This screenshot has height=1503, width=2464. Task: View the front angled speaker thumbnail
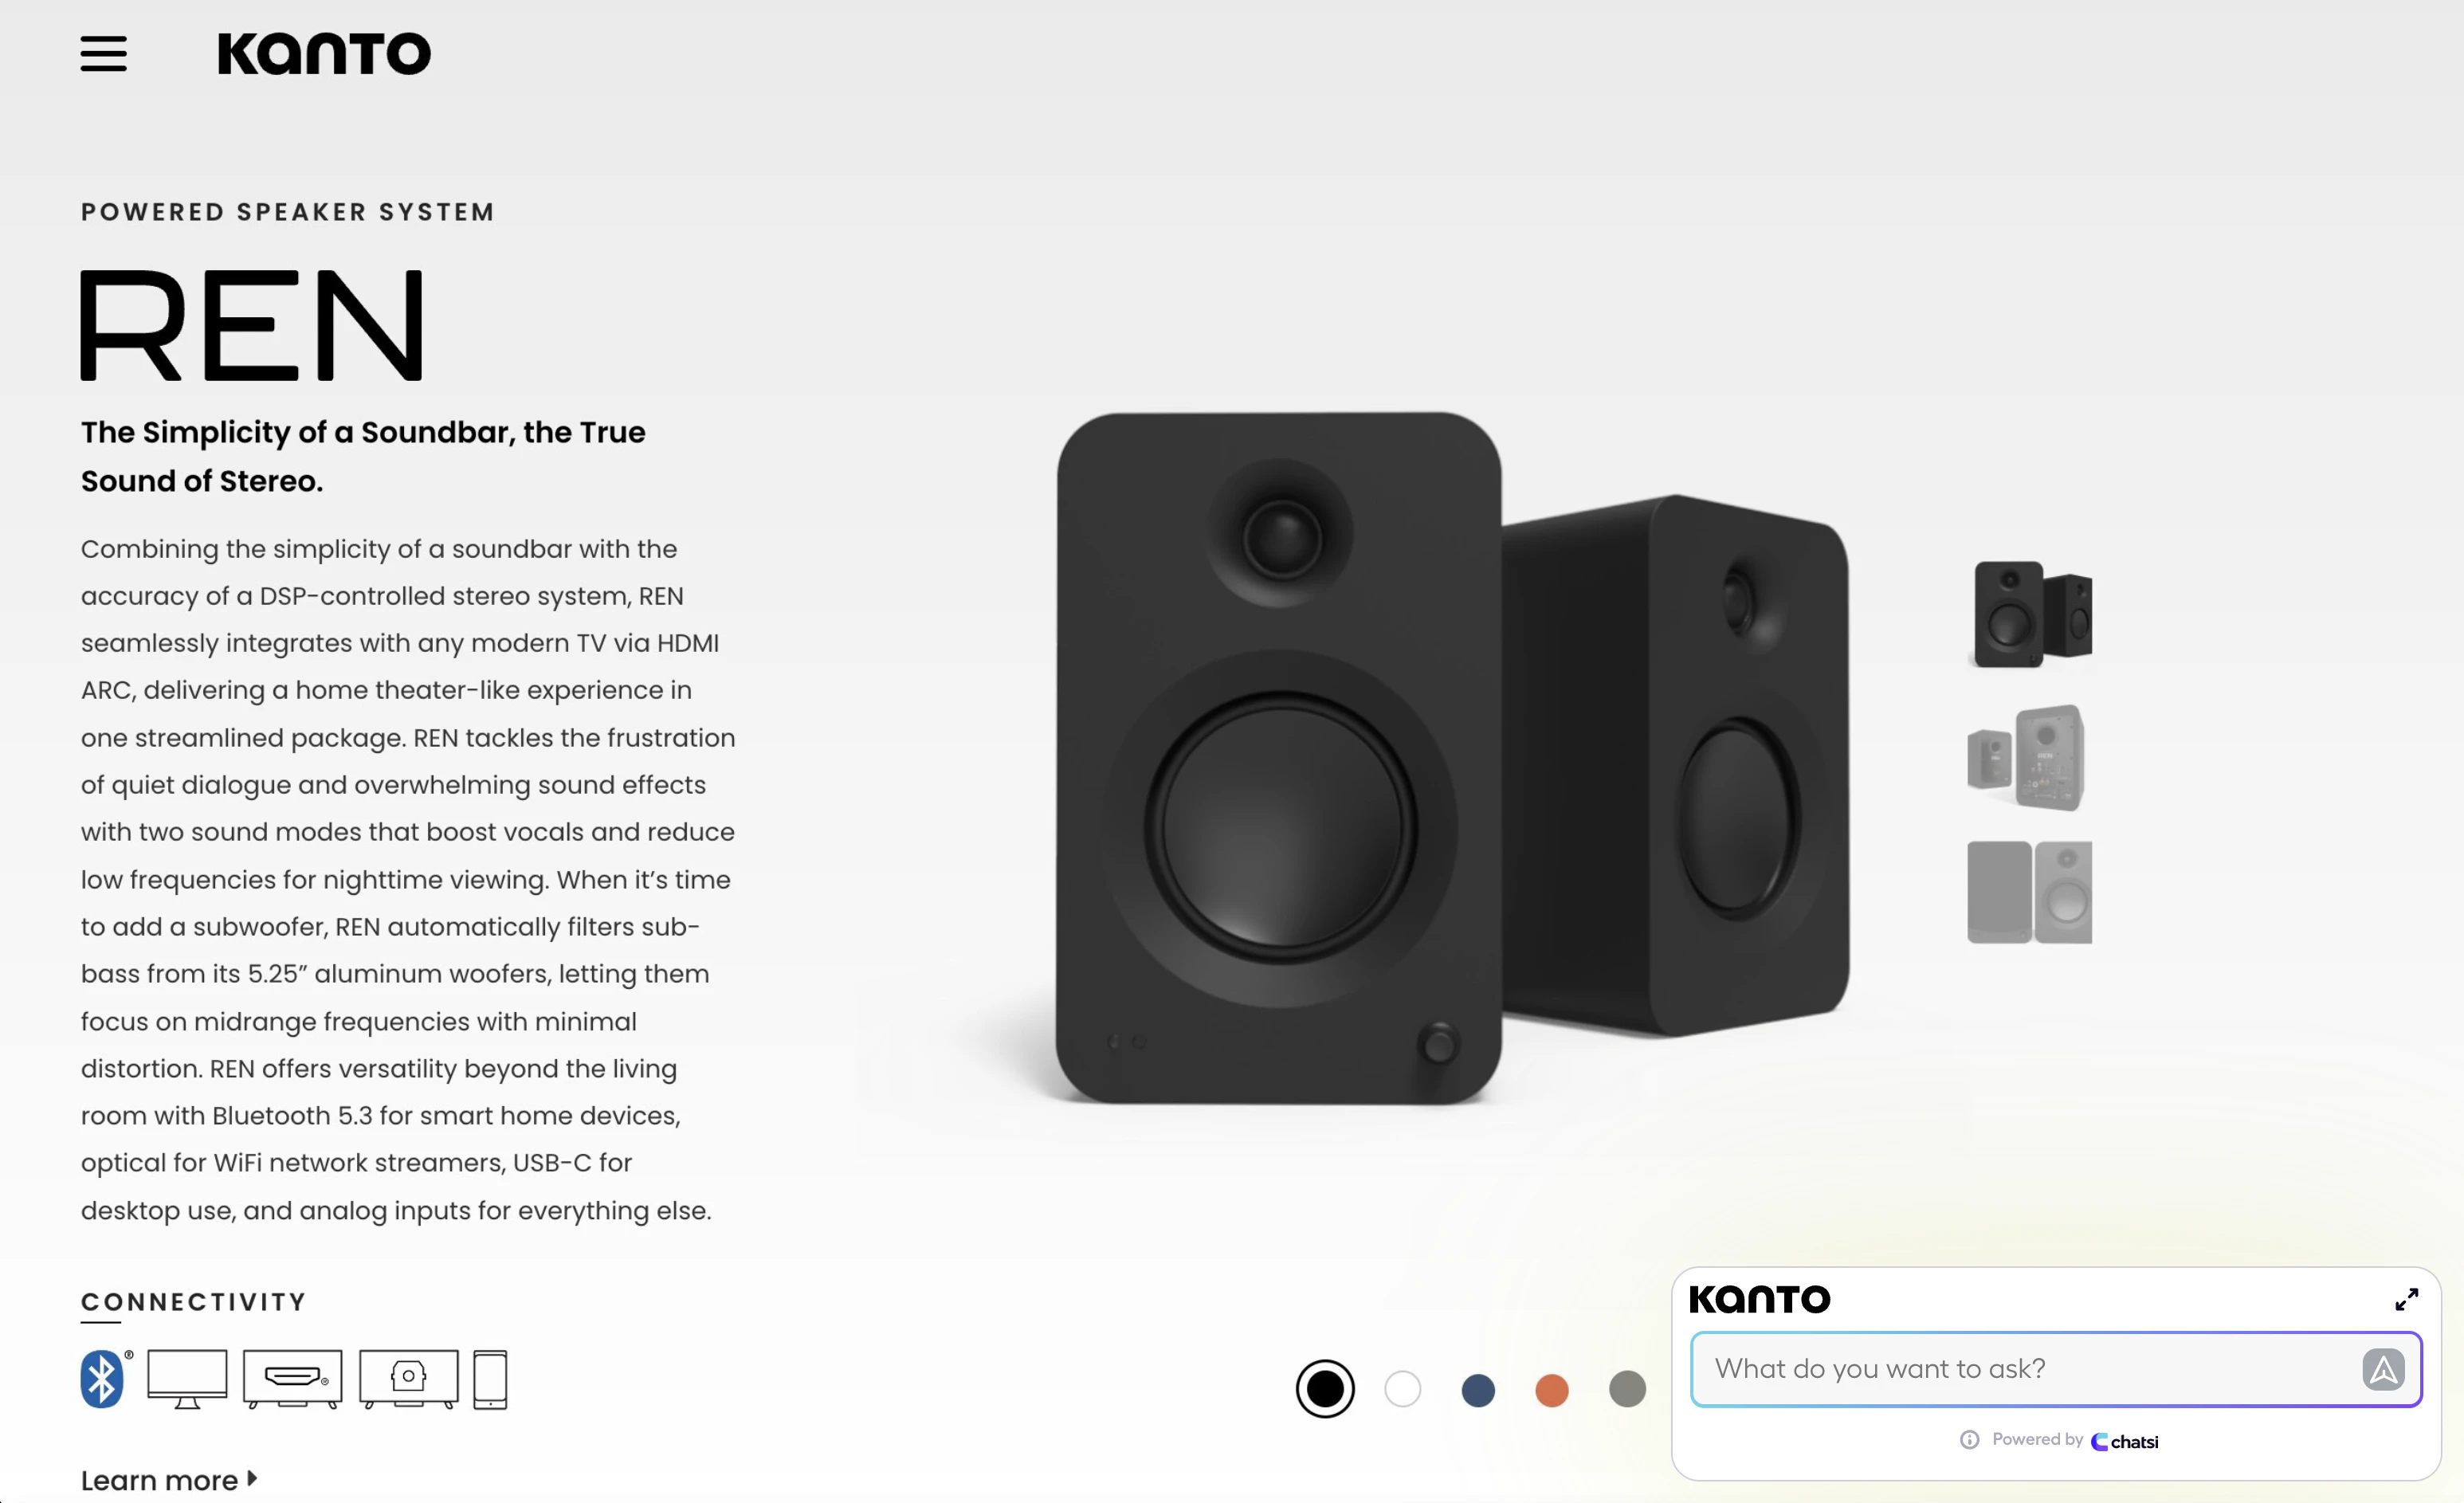pos(2030,614)
